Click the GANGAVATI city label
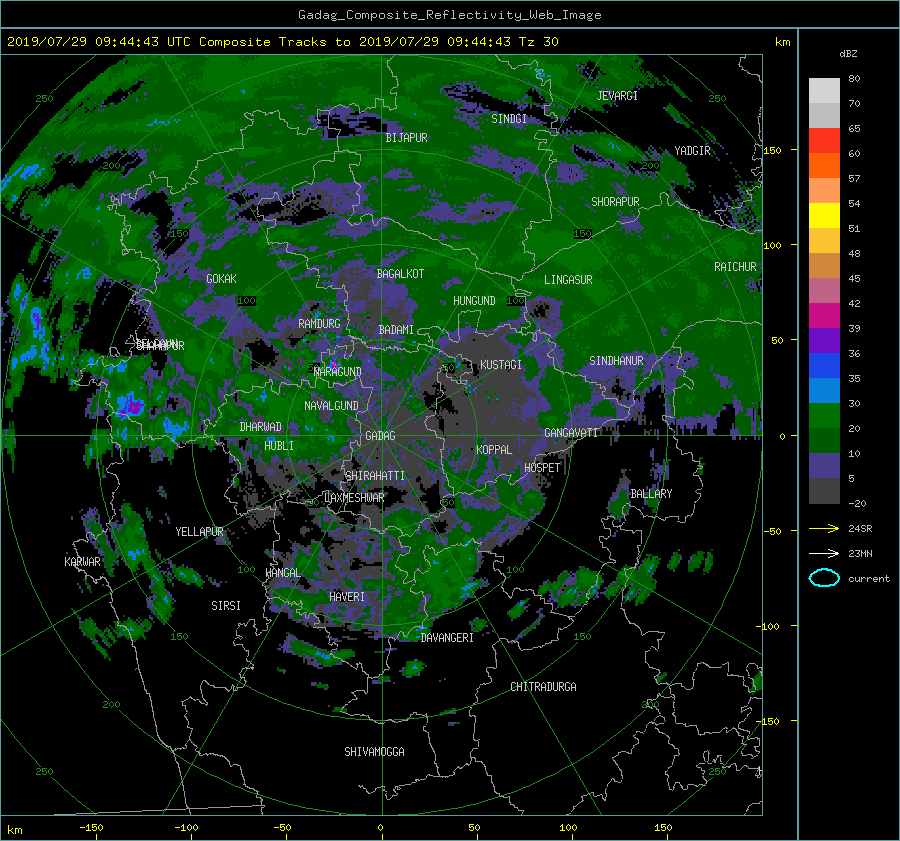 pyautogui.click(x=571, y=432)
